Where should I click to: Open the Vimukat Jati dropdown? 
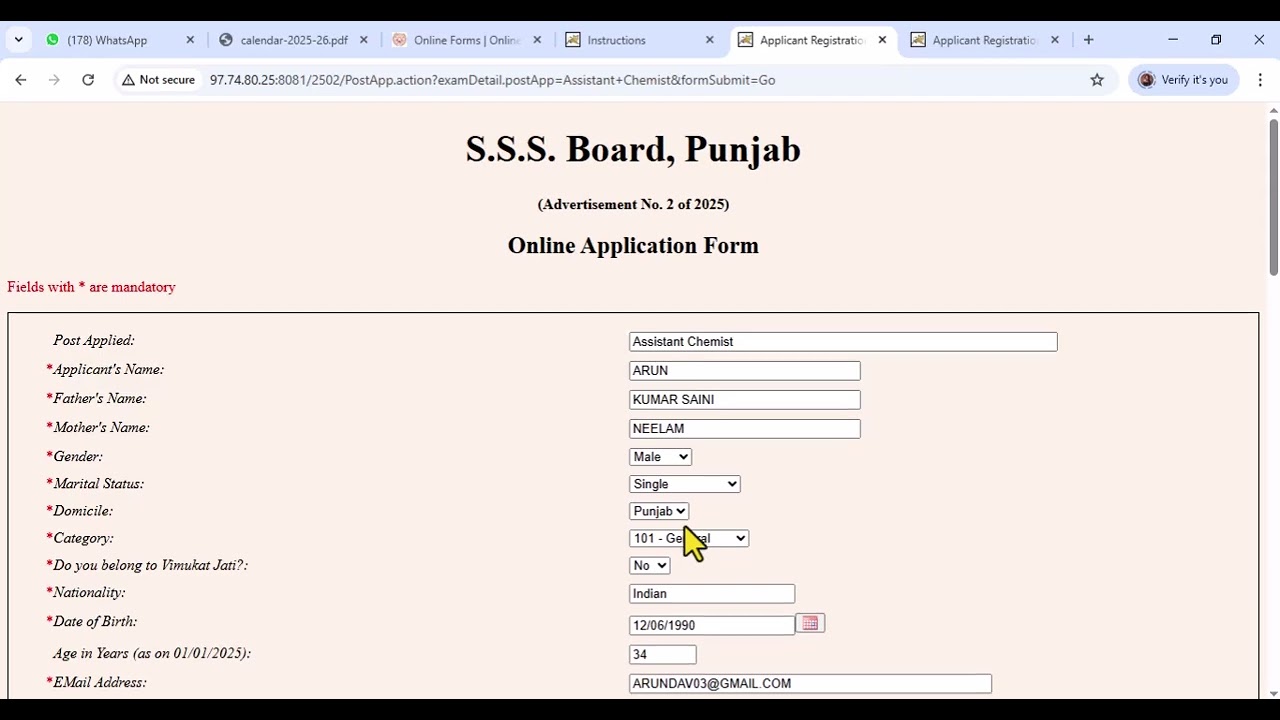(x=649, y=566)
